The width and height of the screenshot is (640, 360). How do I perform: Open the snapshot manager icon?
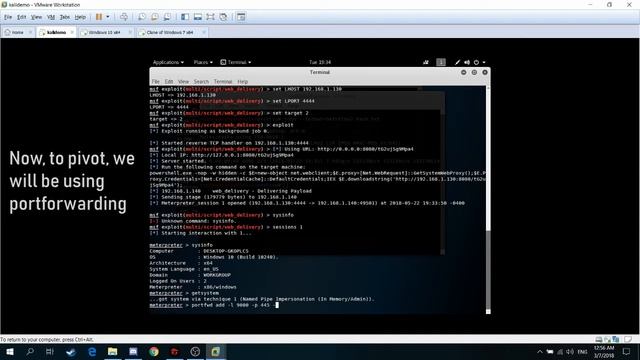(167, 17)
